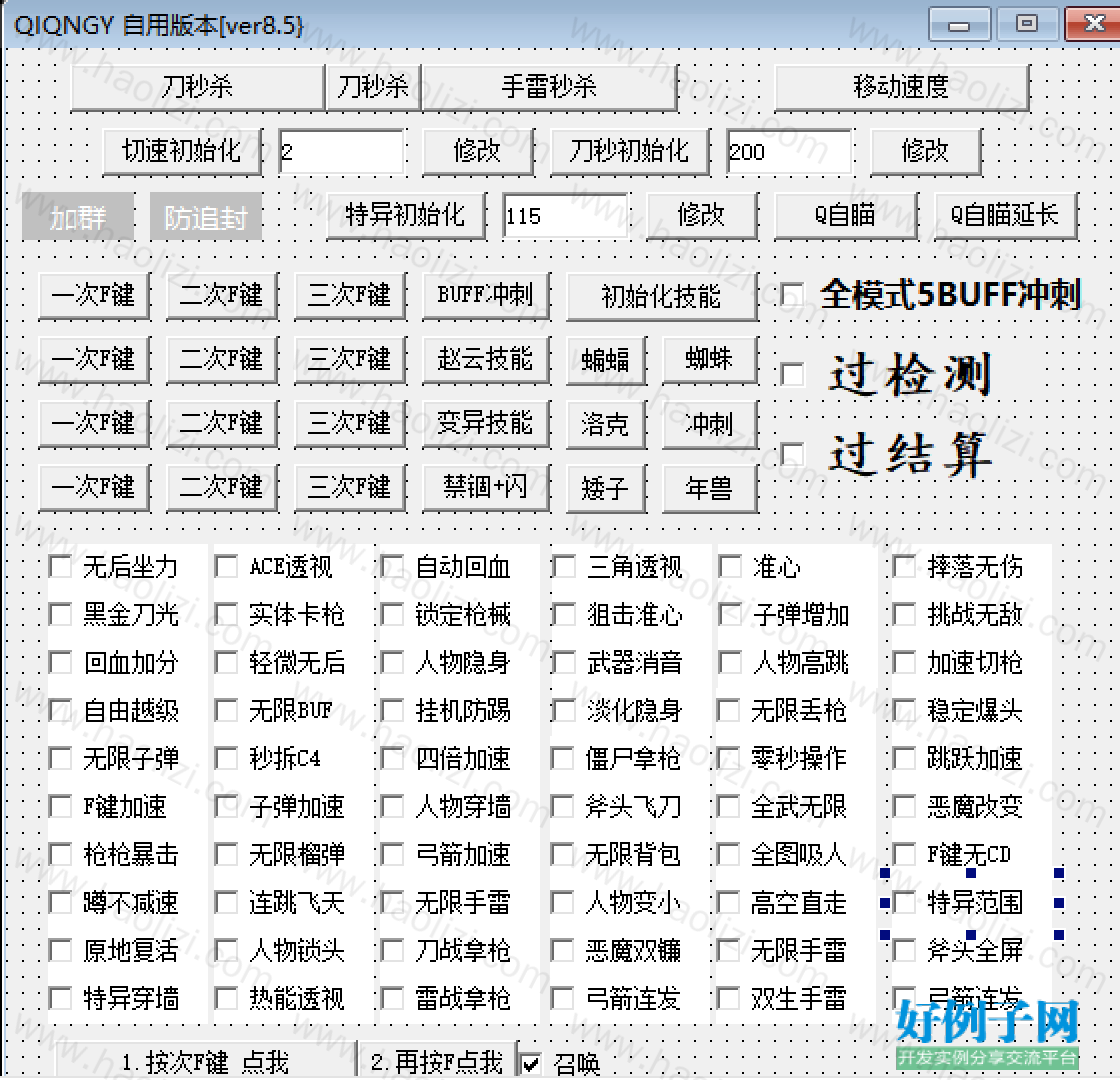Toggle 摔落无伤 checkbox

point(904,567)
